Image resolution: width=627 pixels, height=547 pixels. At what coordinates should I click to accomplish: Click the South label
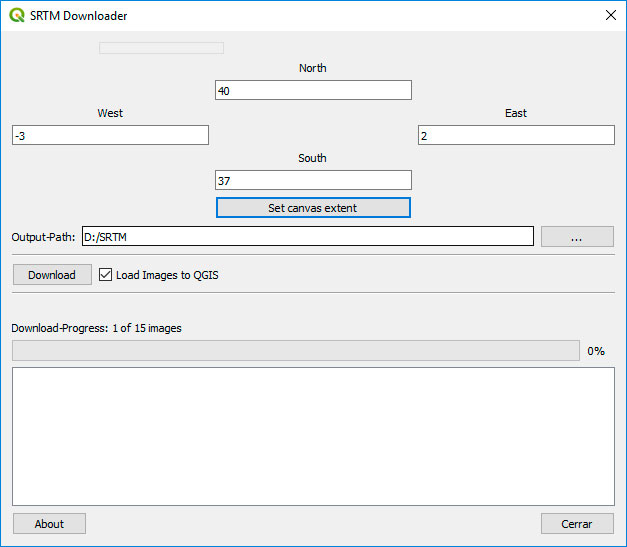click(312, 158)
